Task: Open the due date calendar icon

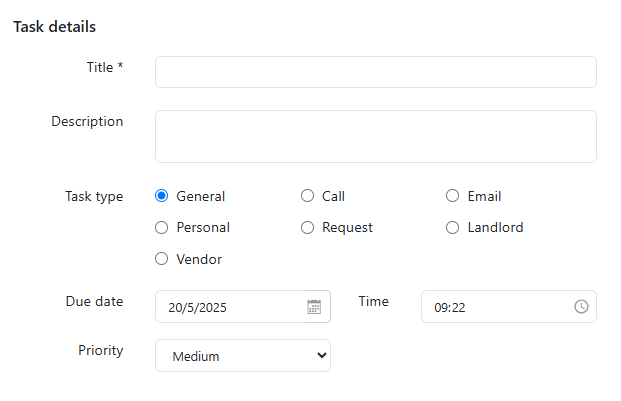Action: pos(314,307)
